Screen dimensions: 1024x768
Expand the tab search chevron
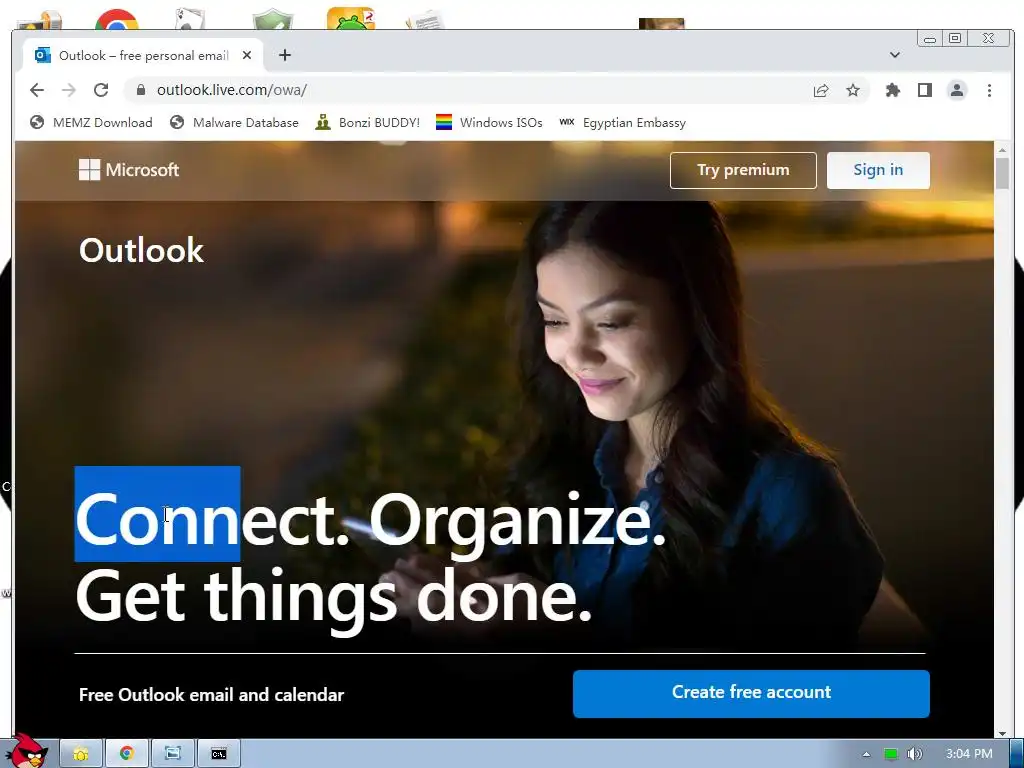coord(895,55)
